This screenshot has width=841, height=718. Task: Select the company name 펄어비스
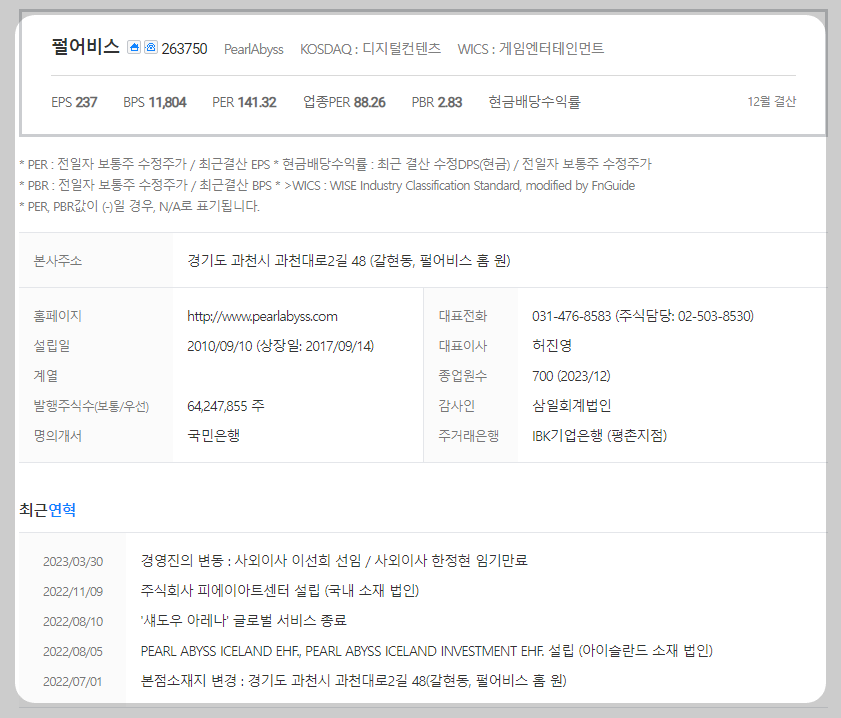click(85, 47)
